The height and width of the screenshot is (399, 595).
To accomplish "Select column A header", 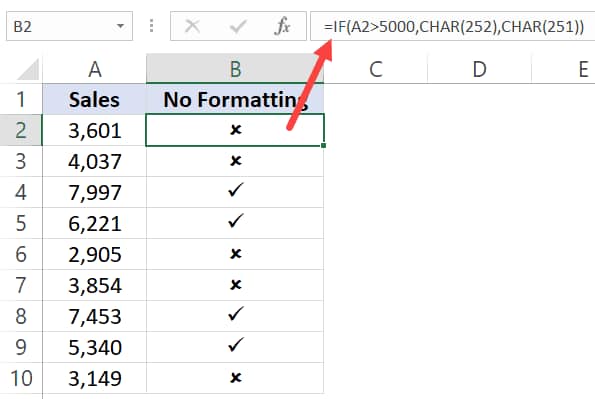I will [x=94, y=69].
